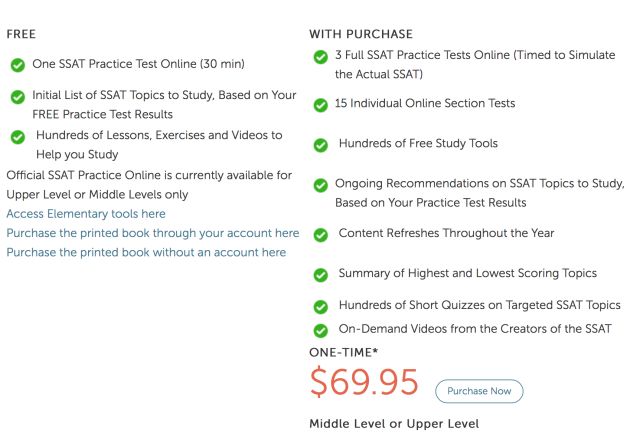Click checkmark beside One SSAT Practice Test Online
This screenshot has width=640, height=437.
[x=18, y=65]
